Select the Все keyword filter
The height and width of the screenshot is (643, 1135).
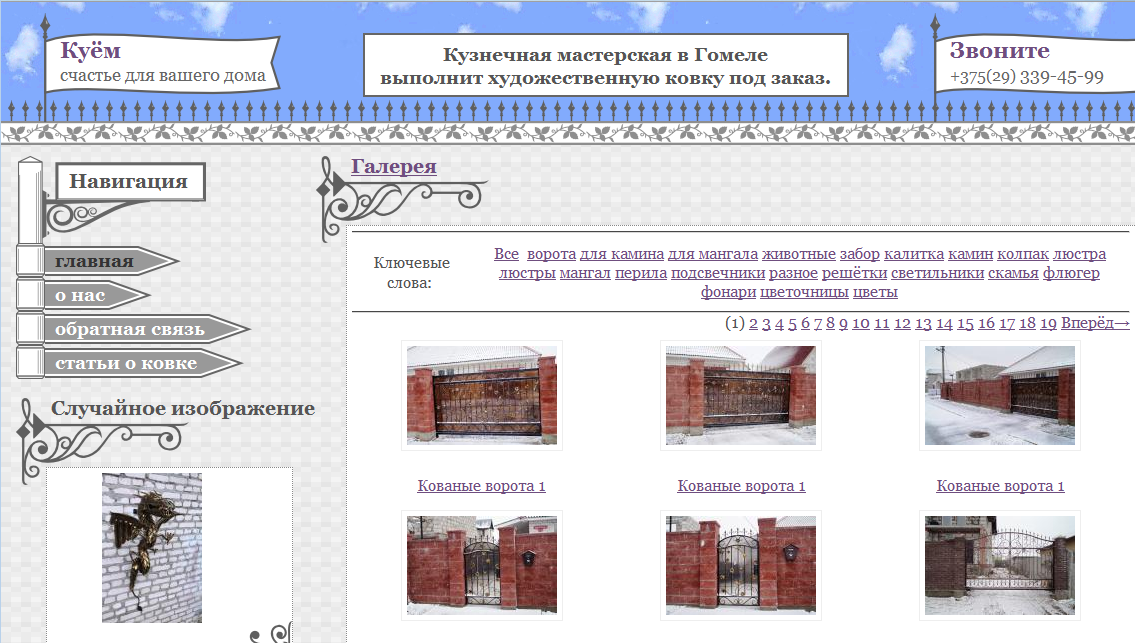(x=507, y=254)
